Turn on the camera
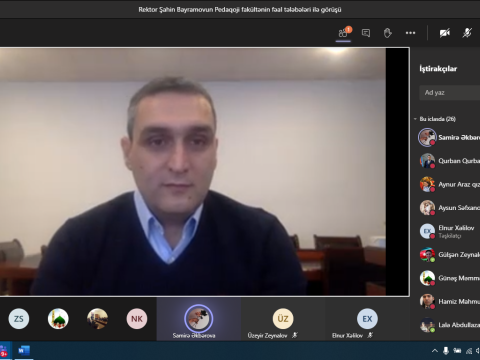Image resolution: width=480 pixels, height=360 pixels. click(445, 33)
